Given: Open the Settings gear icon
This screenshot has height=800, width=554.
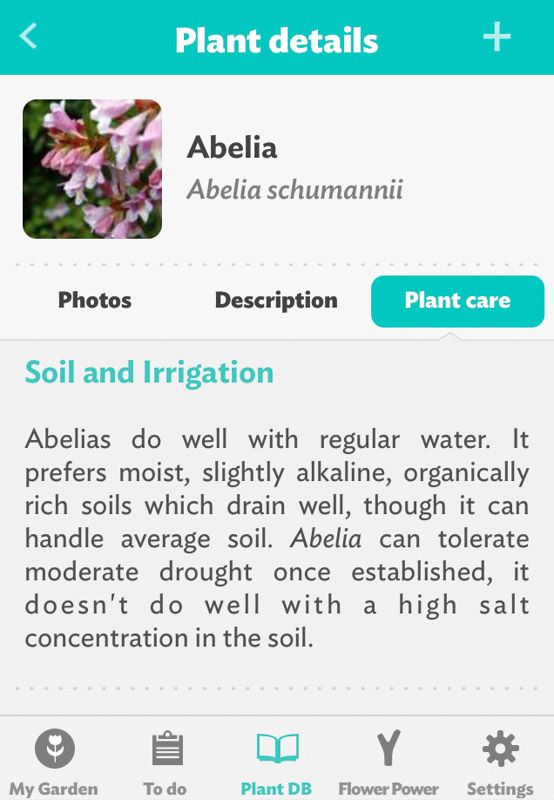Looking at the screenshot, I should point(500,748).
